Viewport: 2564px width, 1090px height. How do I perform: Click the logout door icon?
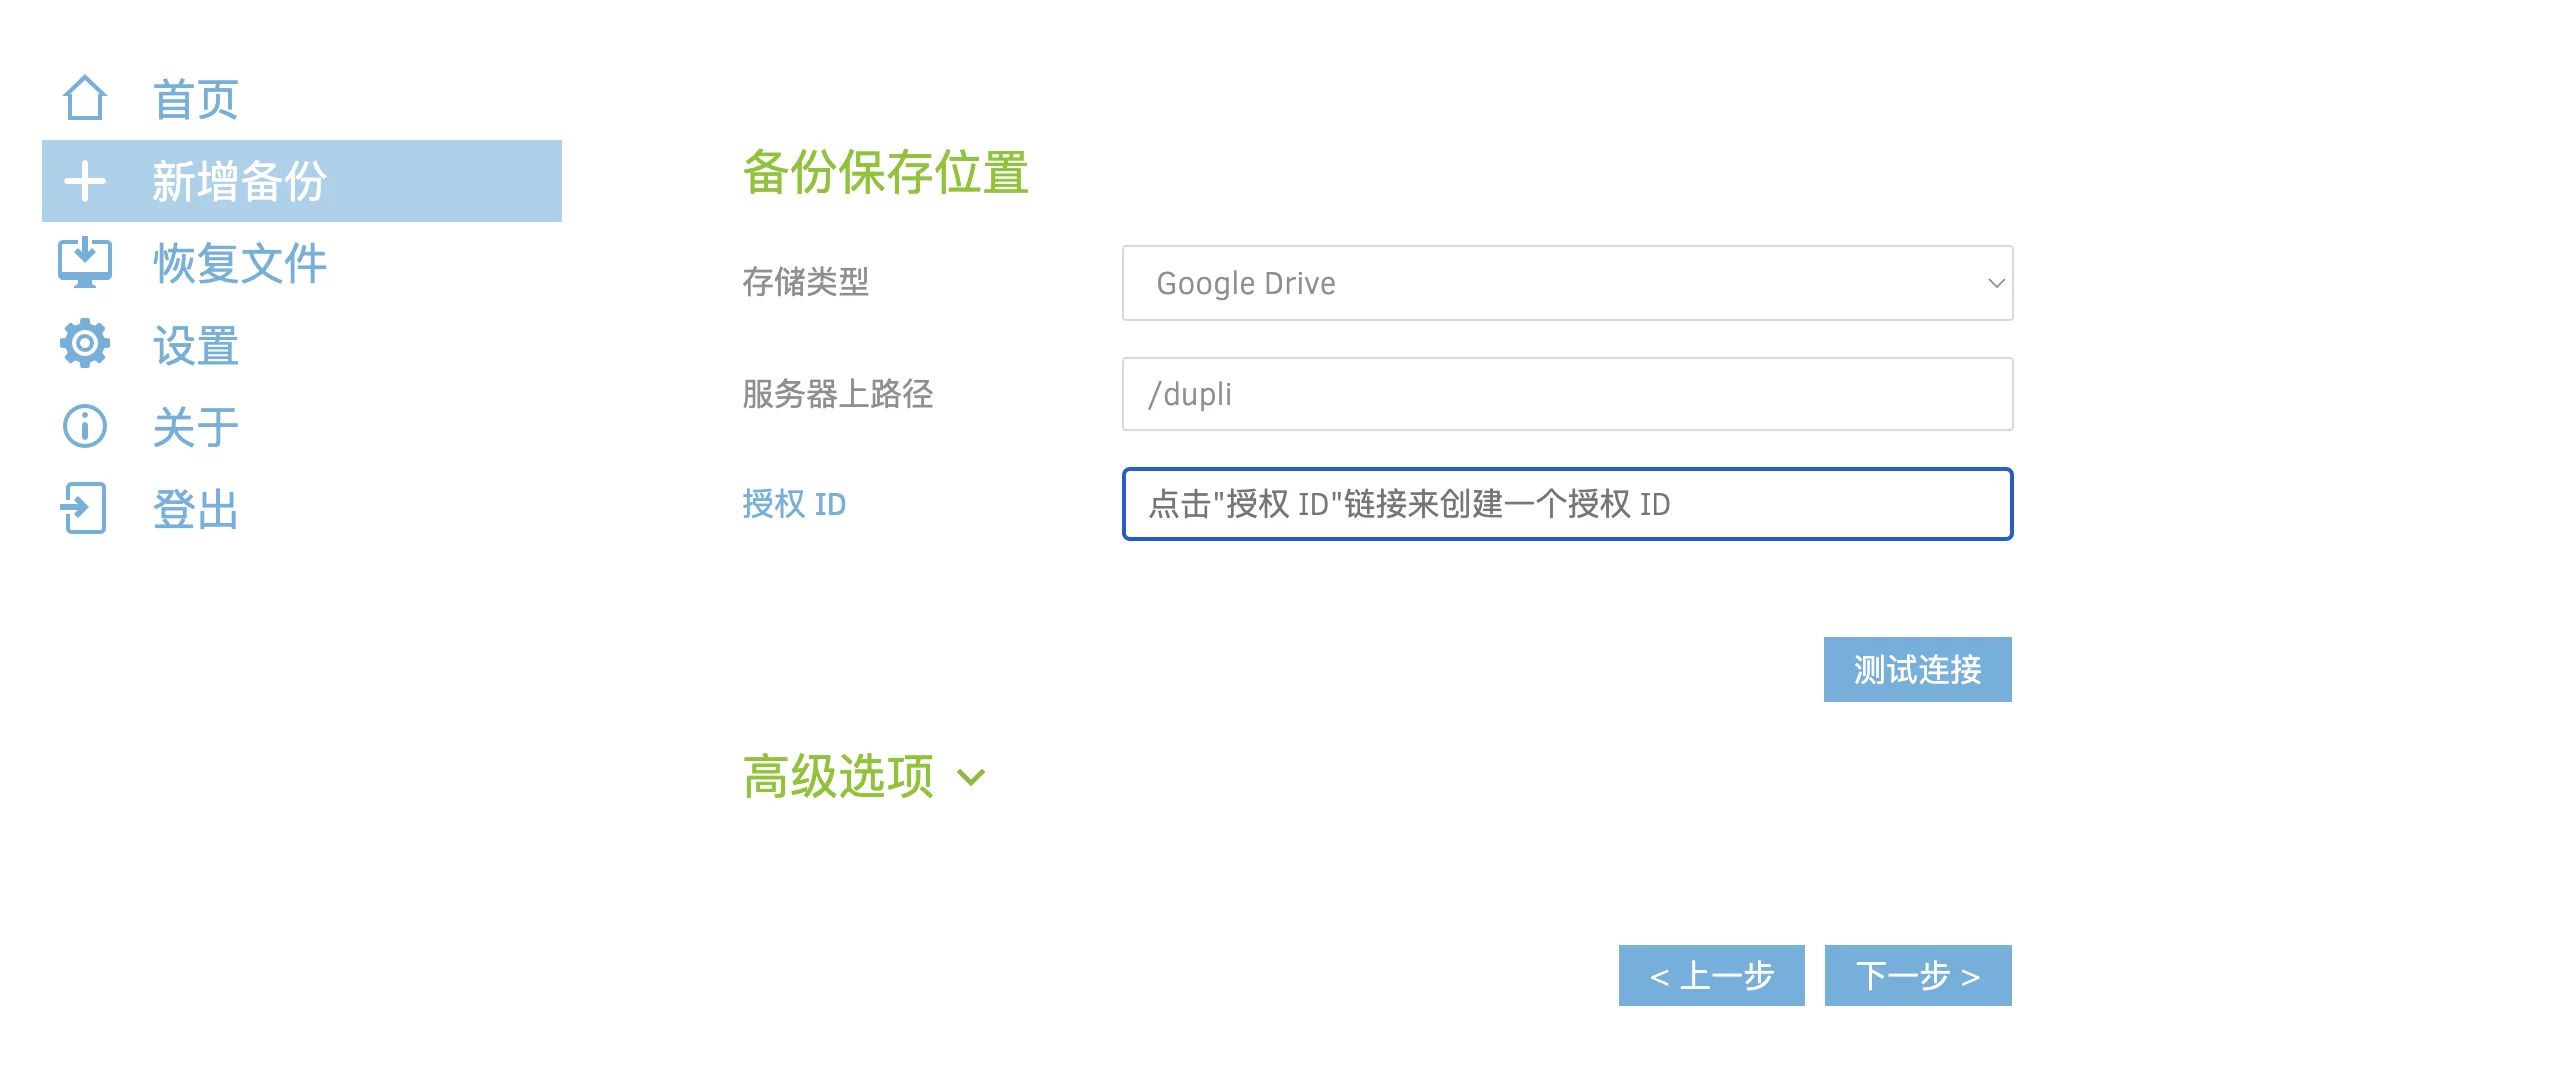(x=84, y=508)
